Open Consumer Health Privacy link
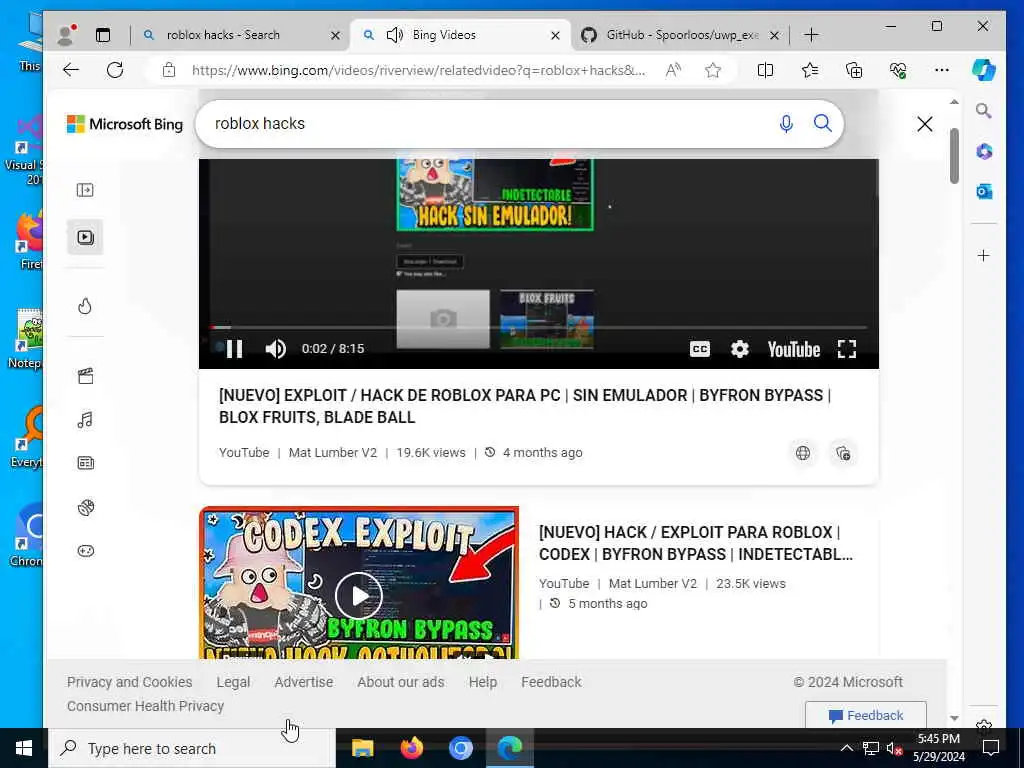This screenshot has height=768, width=1024. (x=145, y=706)
